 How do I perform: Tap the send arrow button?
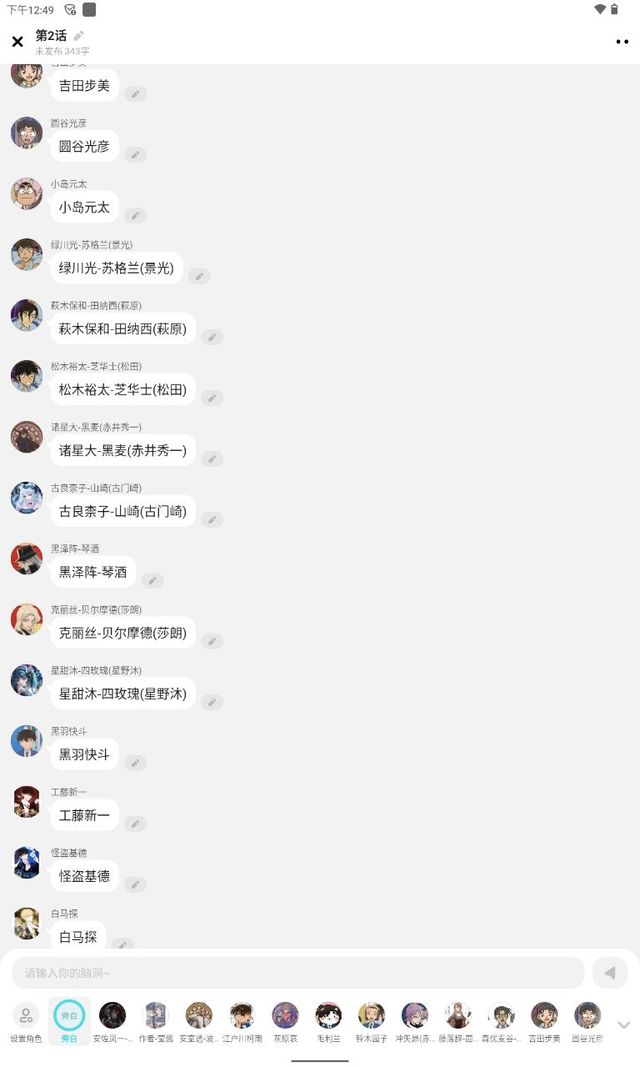click(x=609, y=972)
